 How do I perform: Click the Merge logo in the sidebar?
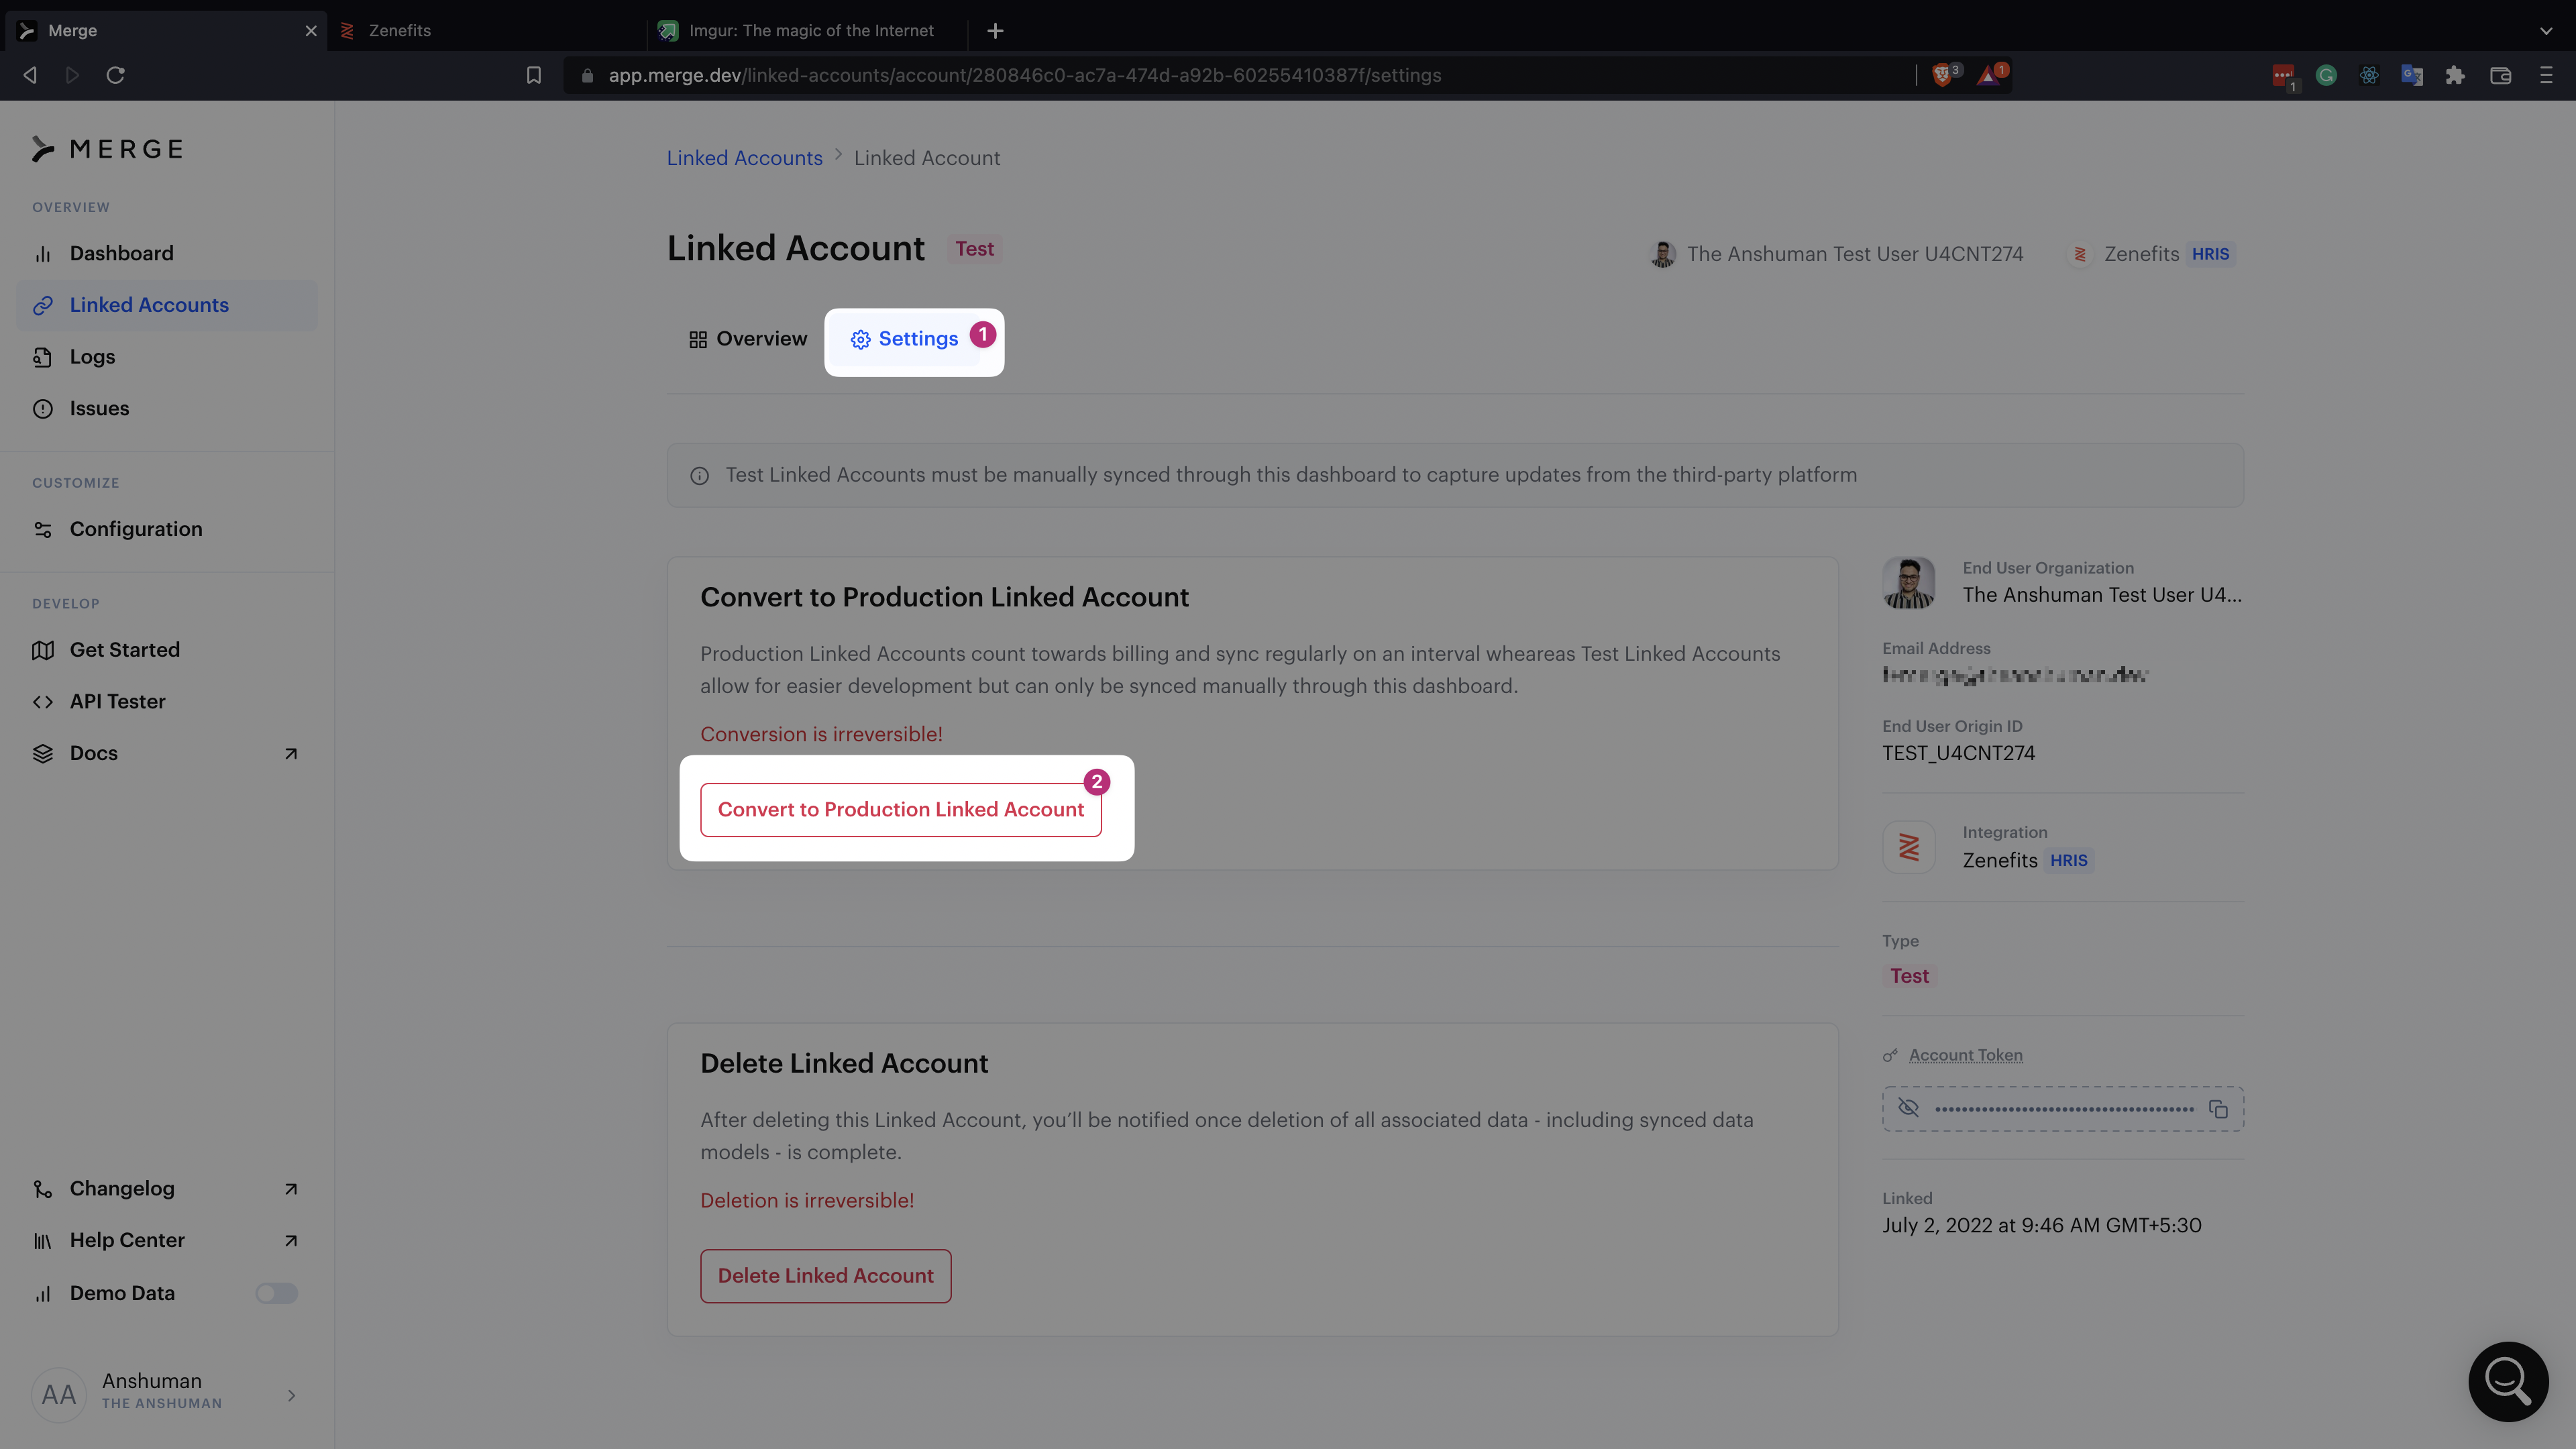point(108,149)
